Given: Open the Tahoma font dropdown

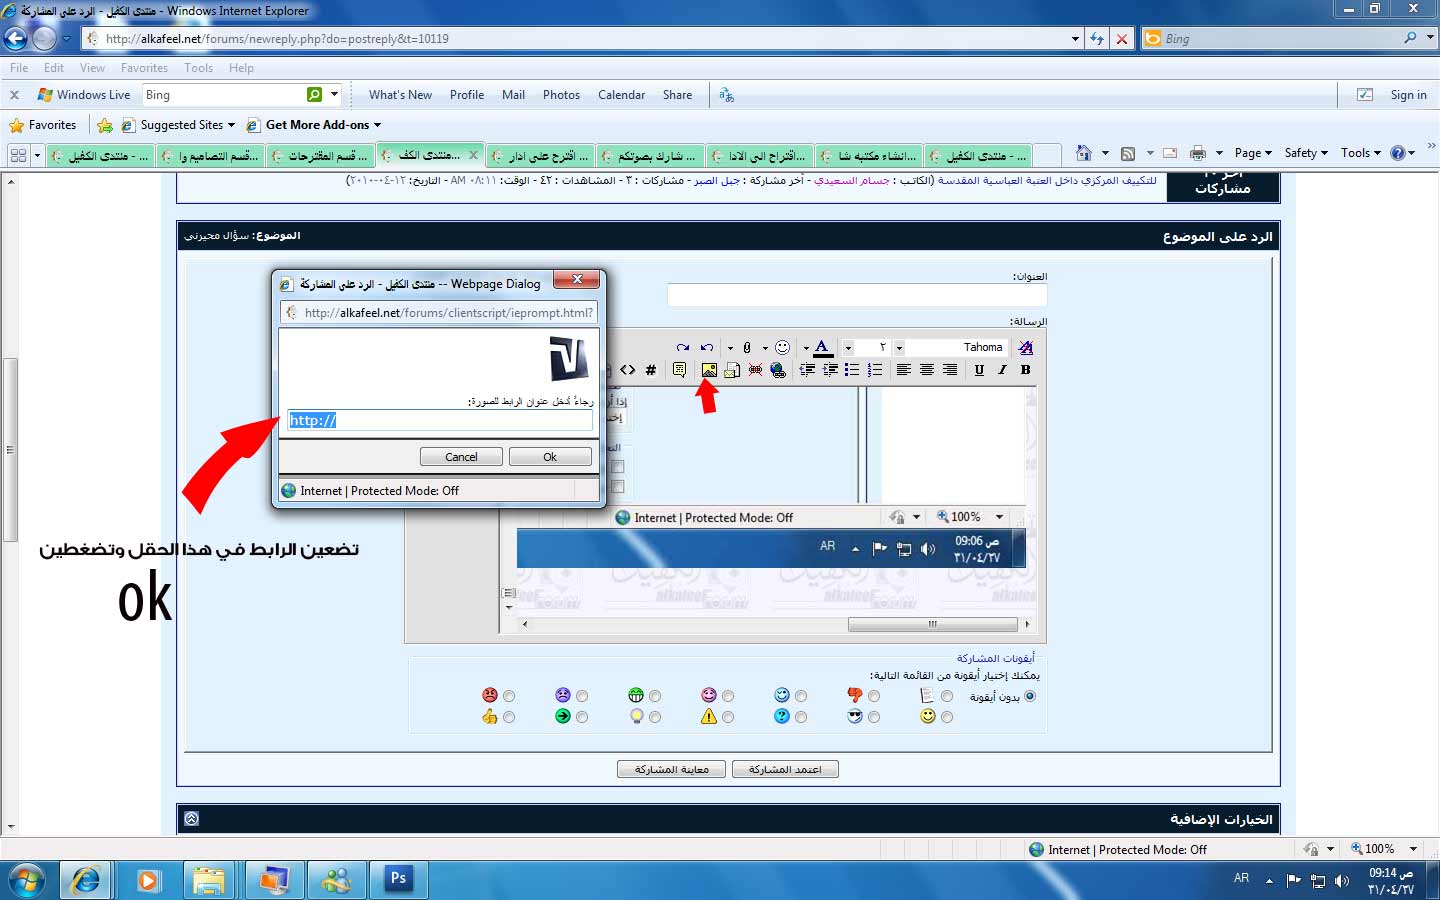Looking at the screenshot, I should pyautogui.click(x=899, y=347).
